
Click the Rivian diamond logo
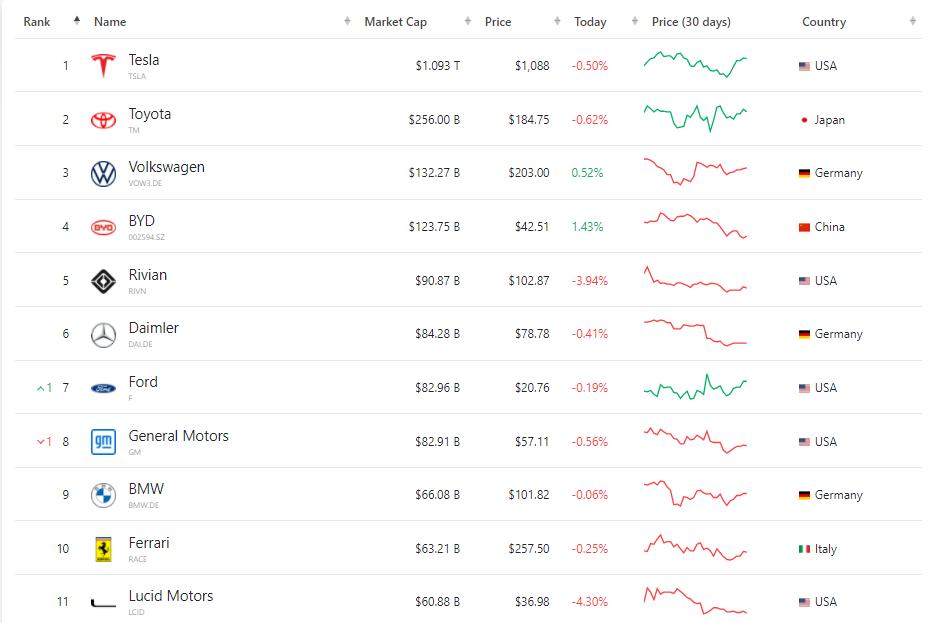point(103,281)
